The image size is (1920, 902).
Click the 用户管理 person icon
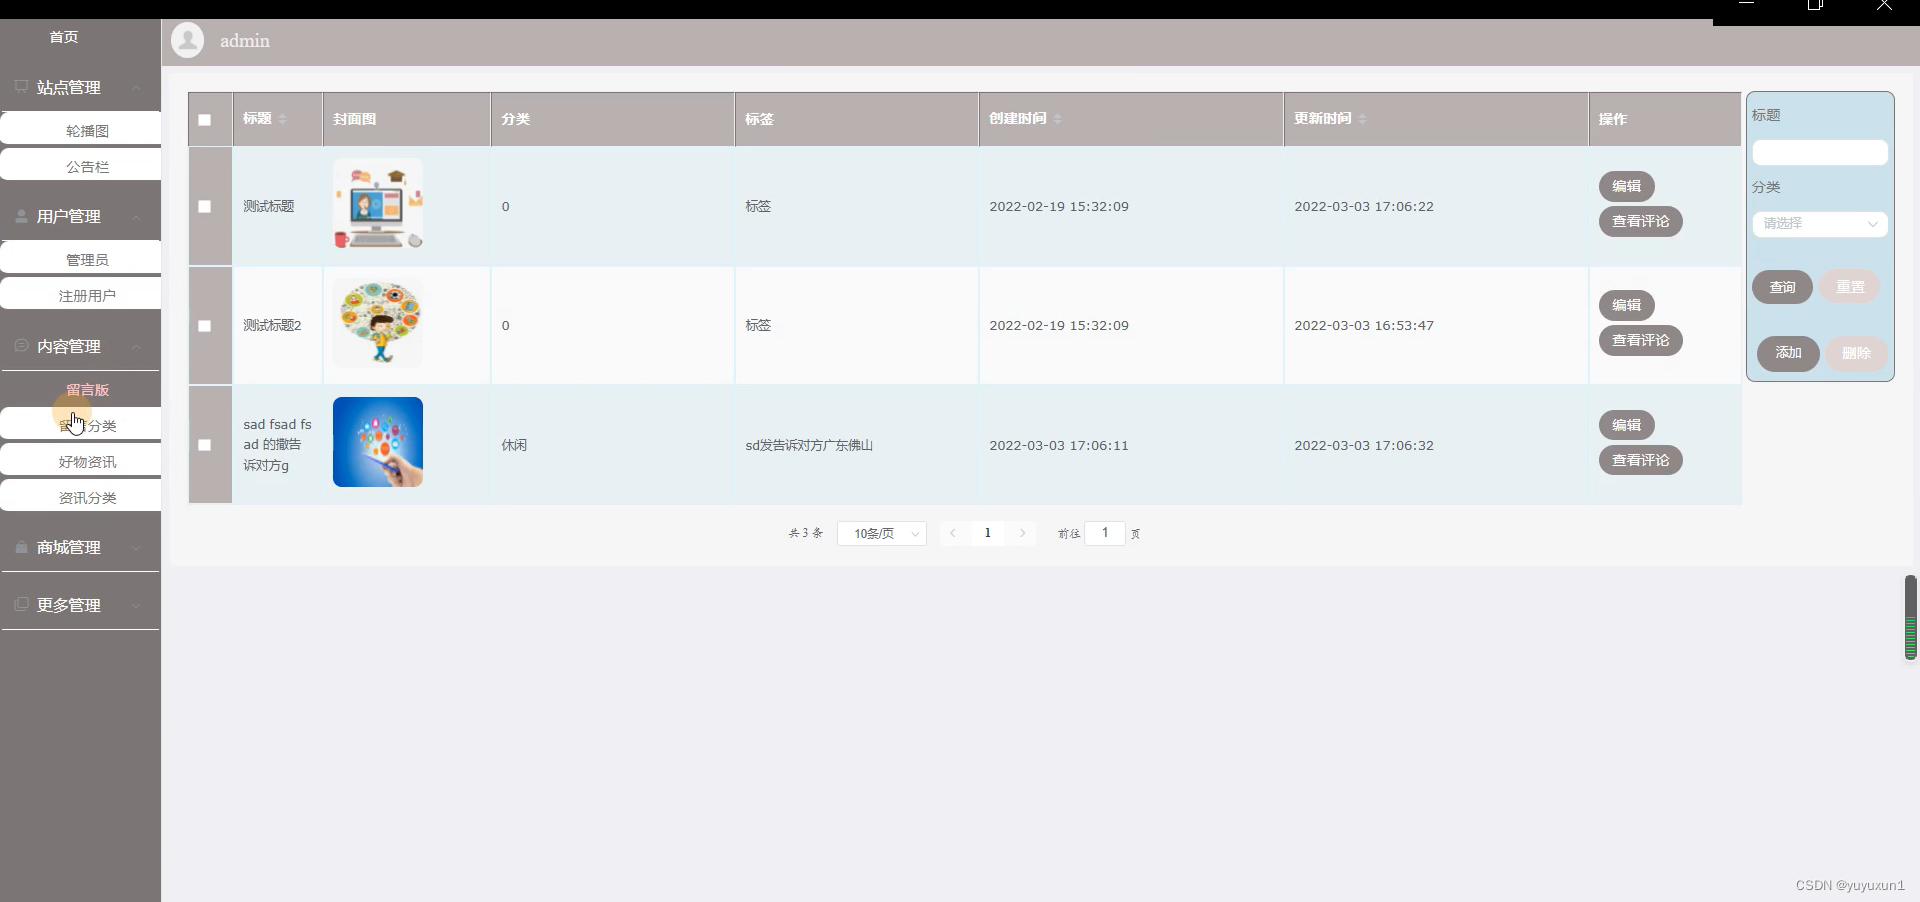pos(21,216)
